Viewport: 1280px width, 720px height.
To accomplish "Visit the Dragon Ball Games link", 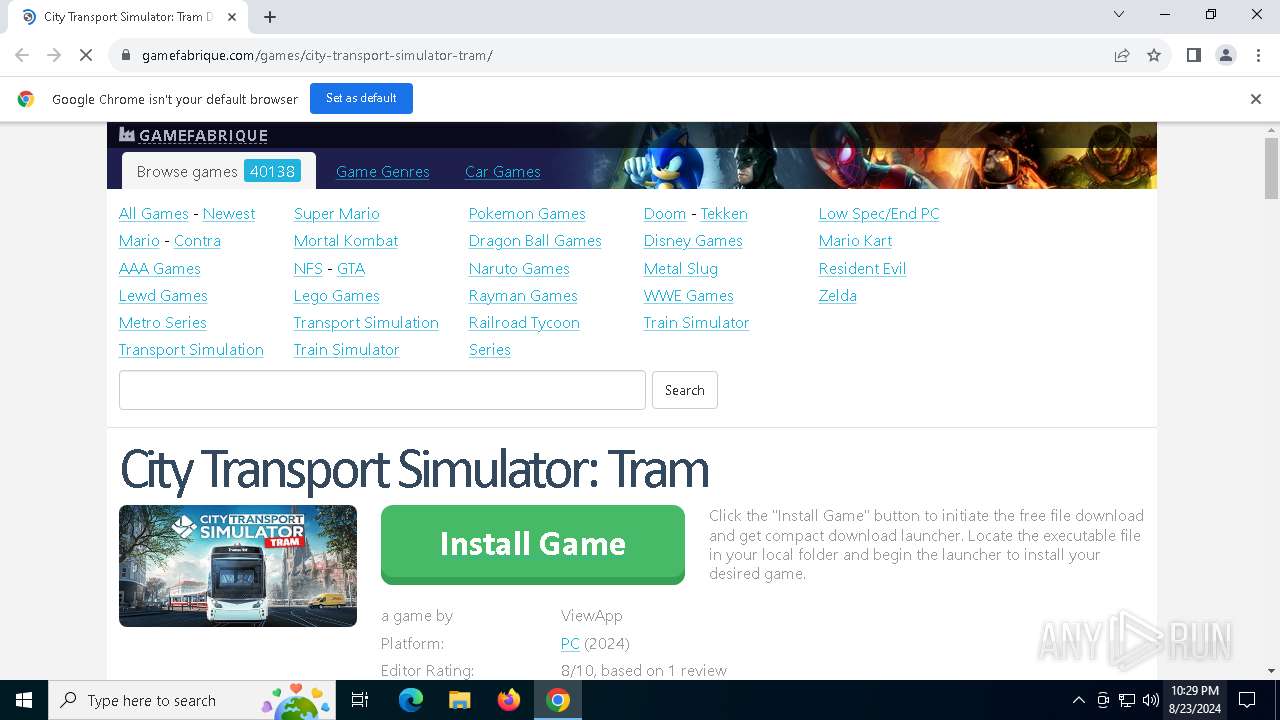I will (x=535, y=241).
